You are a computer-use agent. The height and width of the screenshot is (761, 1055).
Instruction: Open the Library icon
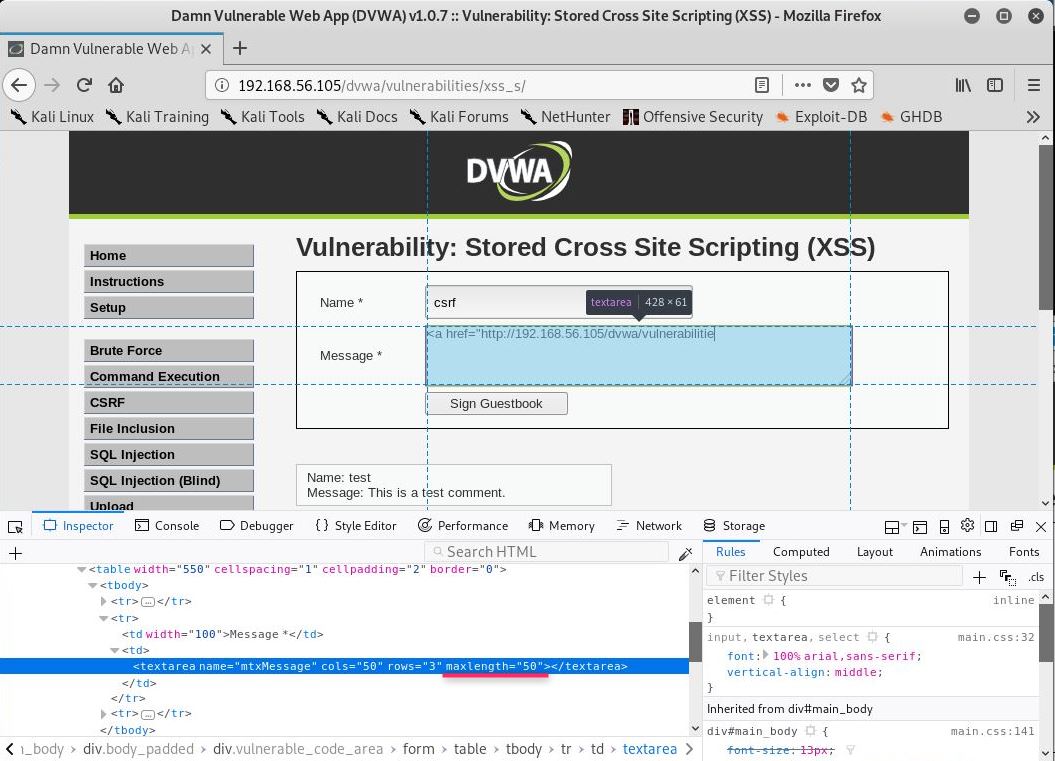pyautogui.click(x=963, y=85)
